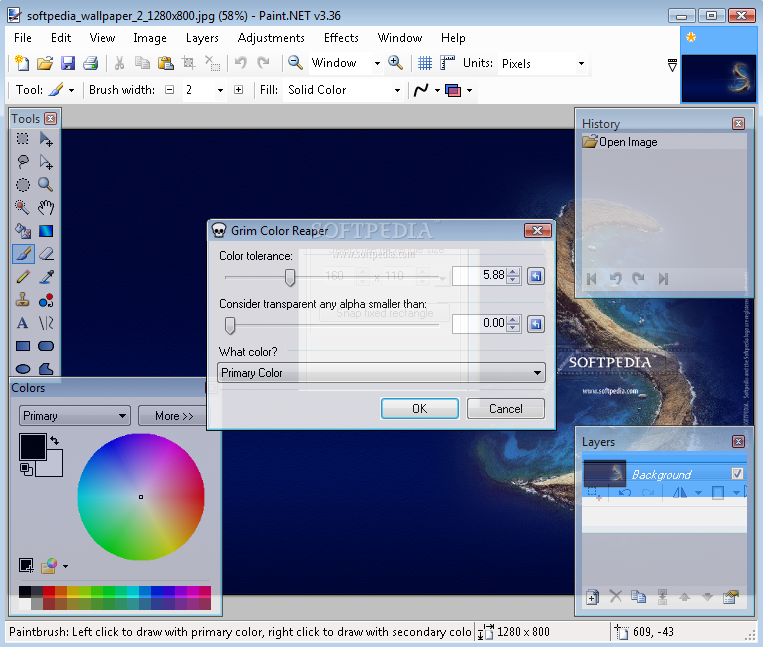Reset colors to black and white
763x647 pixels.
click(x=26, y=469)
